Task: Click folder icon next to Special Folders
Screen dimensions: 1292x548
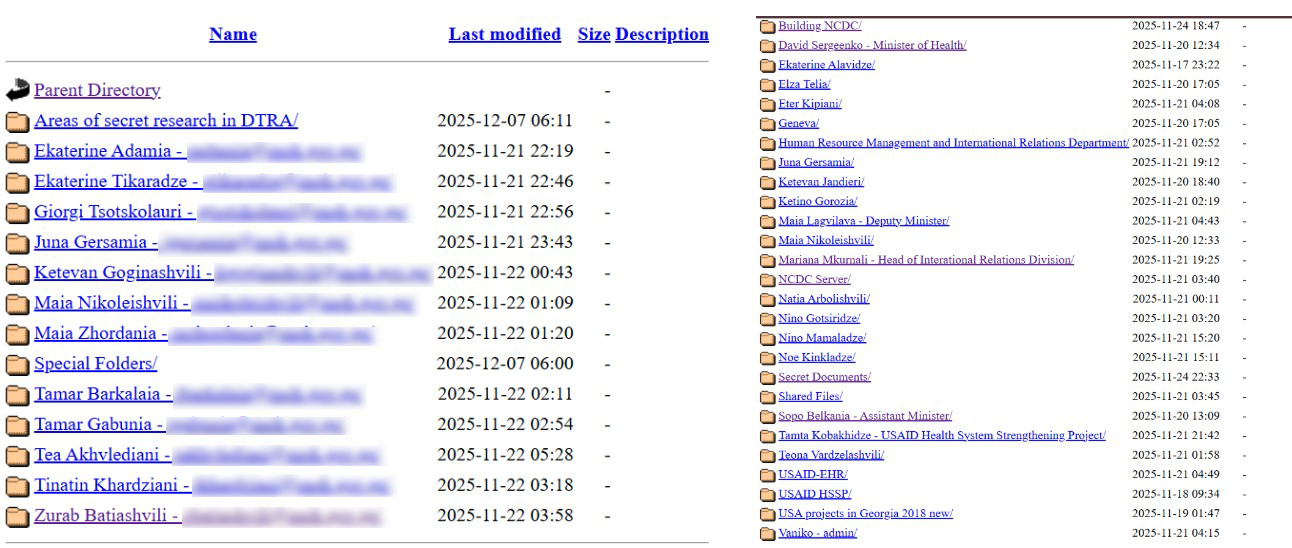Action: pyautogui.click(x=17, y=365)
